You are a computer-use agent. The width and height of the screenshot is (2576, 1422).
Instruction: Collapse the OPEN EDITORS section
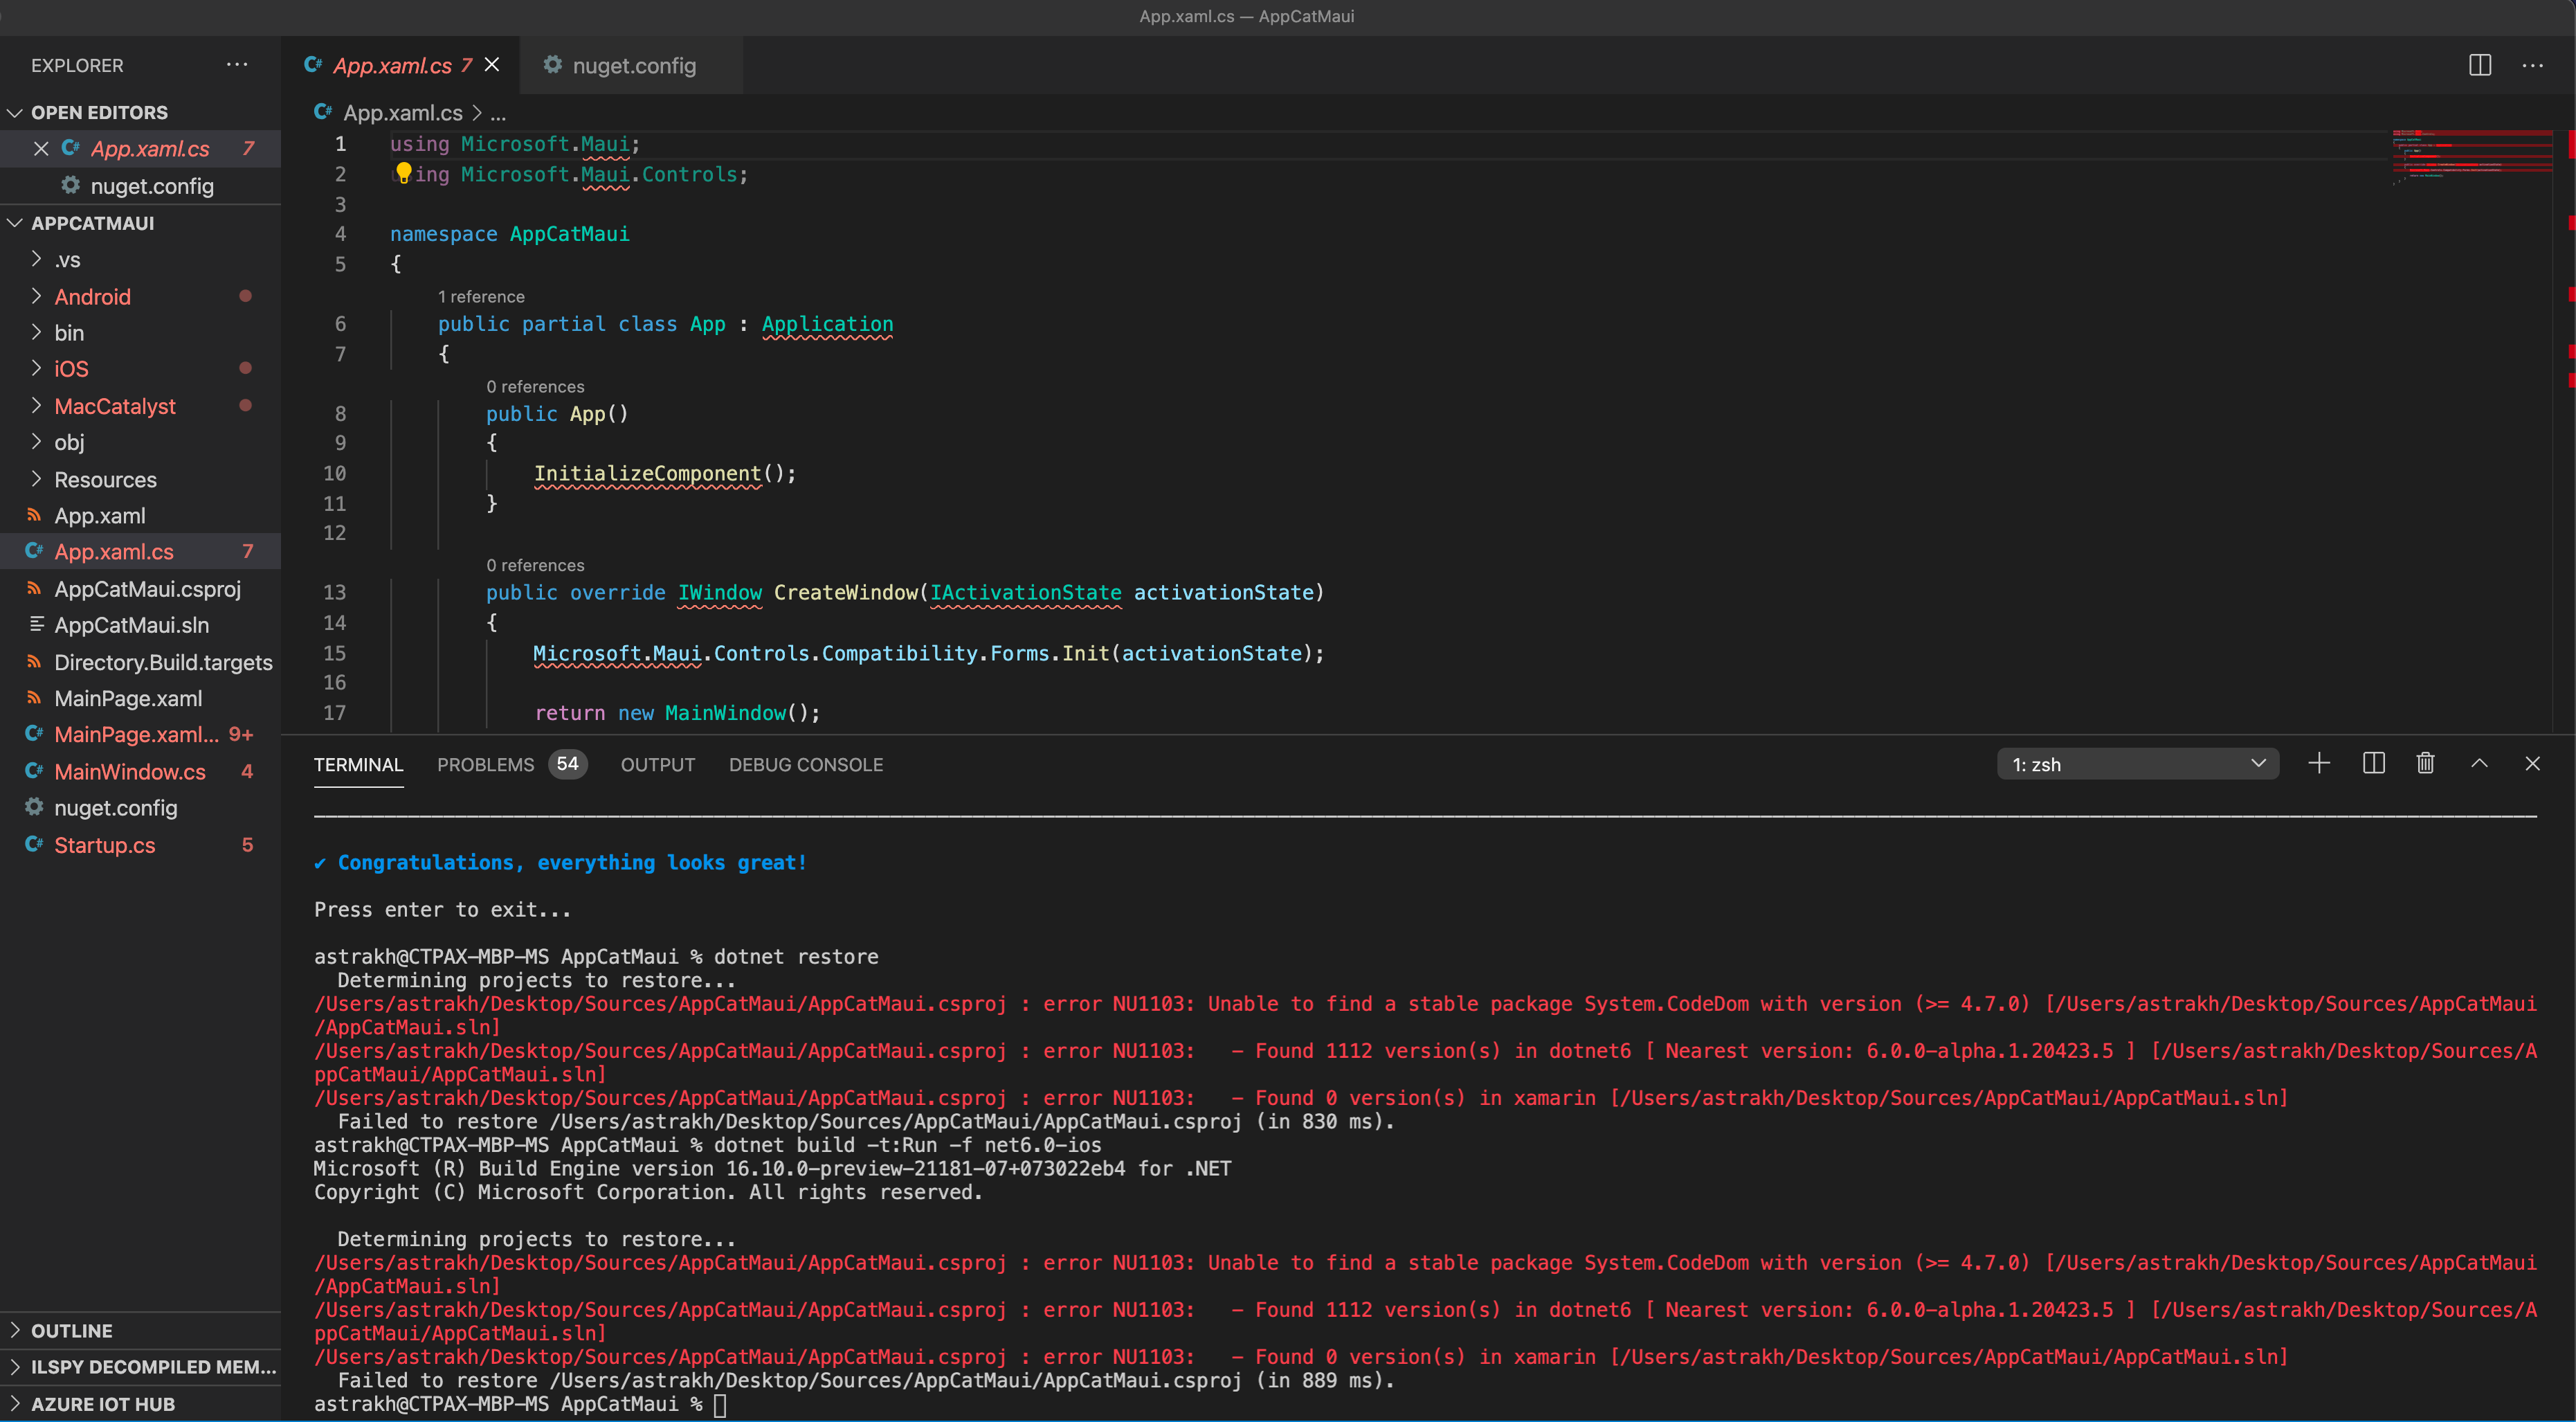click(15, 112)
